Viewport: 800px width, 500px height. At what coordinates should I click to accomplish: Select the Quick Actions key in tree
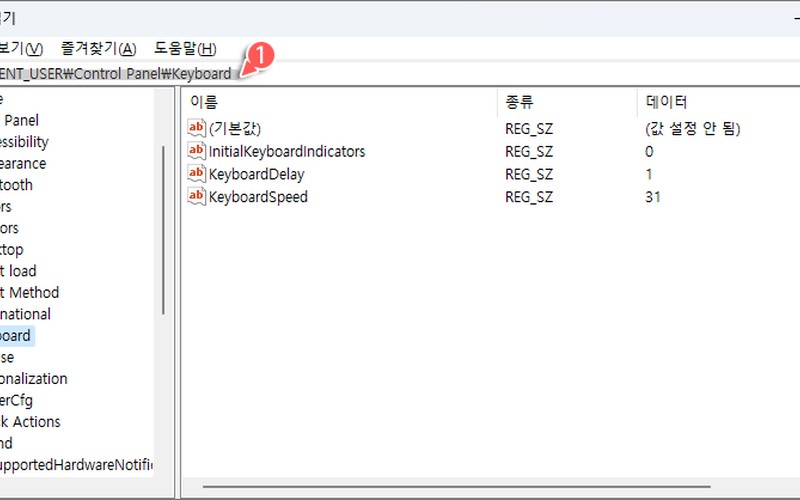coord(30,422)
